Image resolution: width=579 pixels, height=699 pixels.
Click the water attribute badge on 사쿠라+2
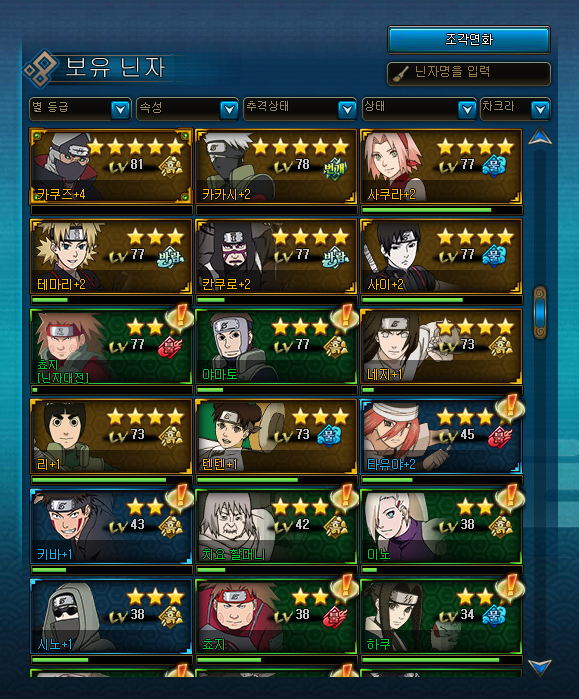[494, 167]
